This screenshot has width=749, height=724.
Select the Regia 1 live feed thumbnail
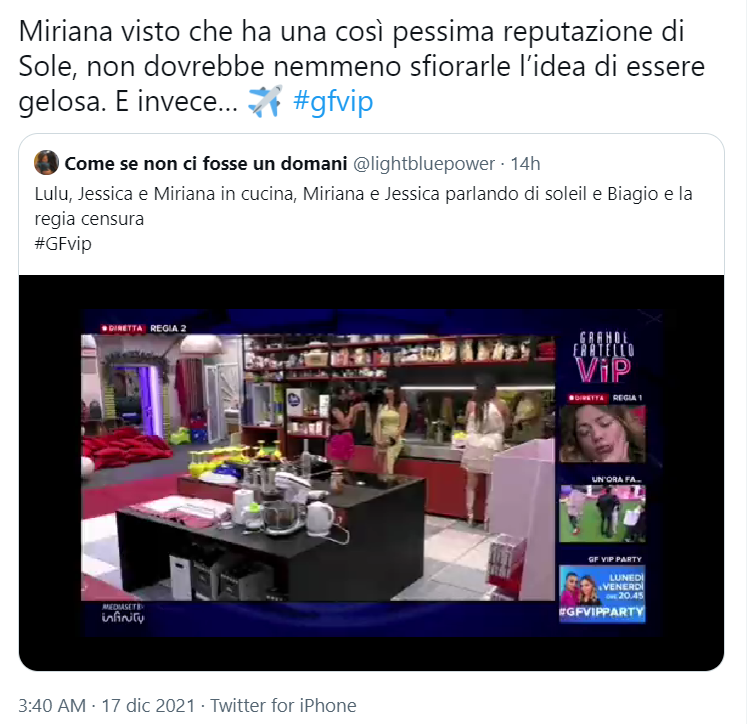click(x=602, y=433)
